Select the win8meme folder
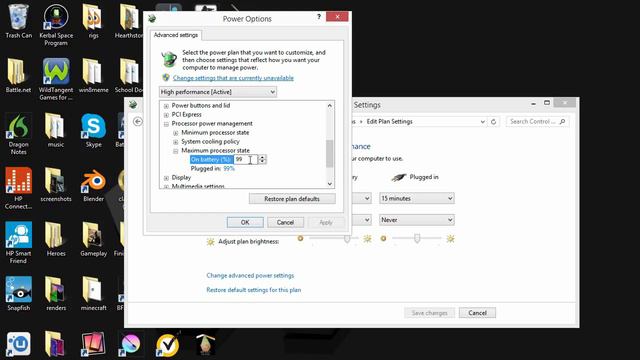Image resolution: width=640 pixels, height=360 pixels. pos(93,76)
